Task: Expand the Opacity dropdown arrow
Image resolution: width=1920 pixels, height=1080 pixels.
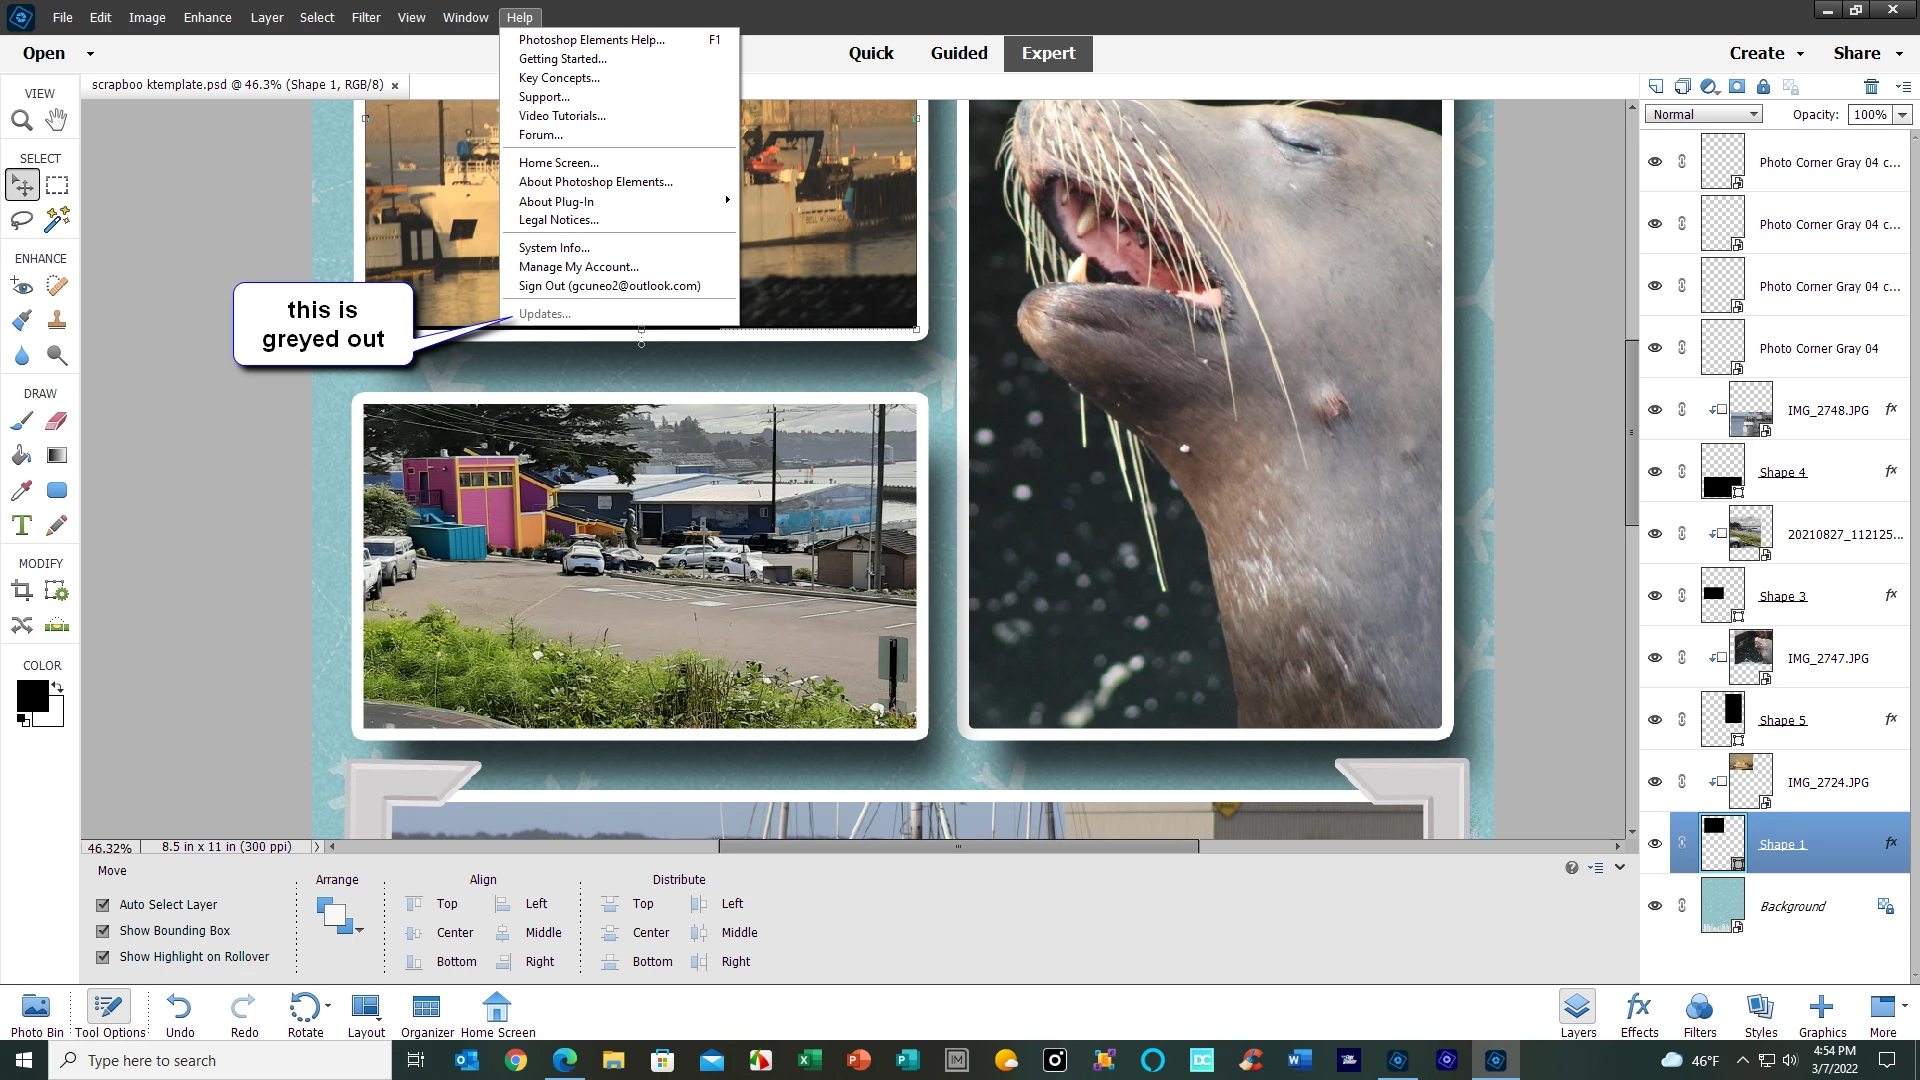Action: [1902, 115]
